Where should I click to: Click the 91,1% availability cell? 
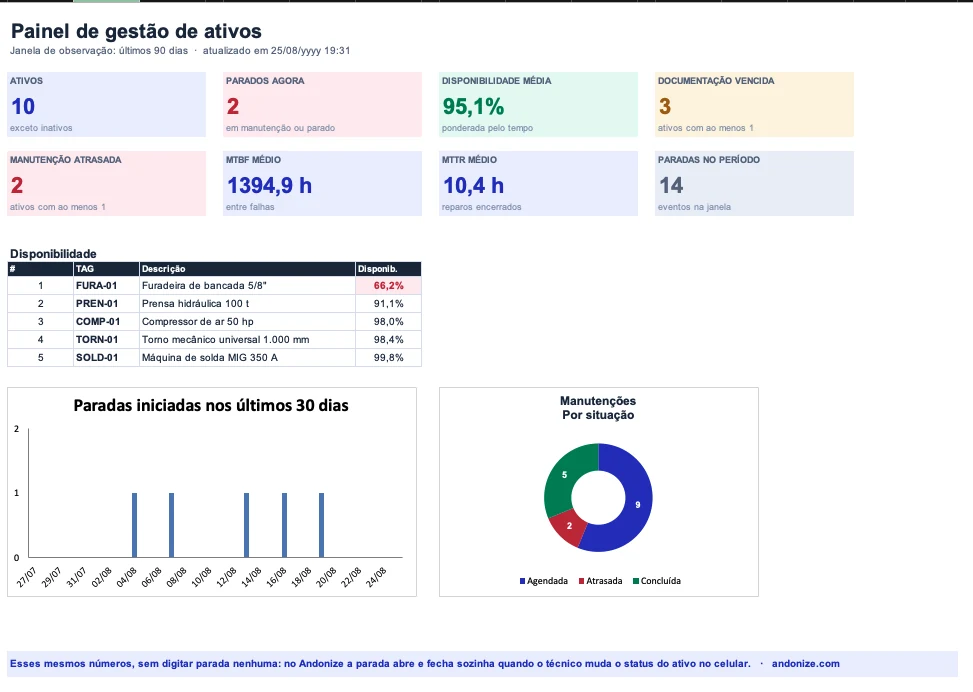click(x=388, y=303)
